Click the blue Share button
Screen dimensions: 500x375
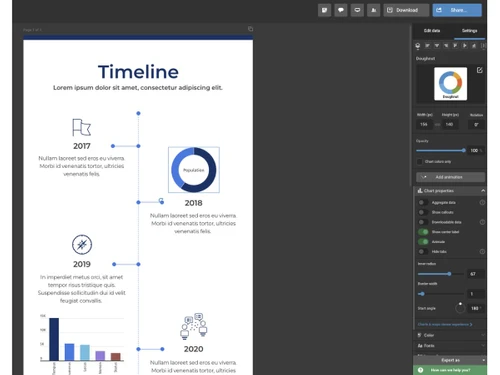click(457, 10)
